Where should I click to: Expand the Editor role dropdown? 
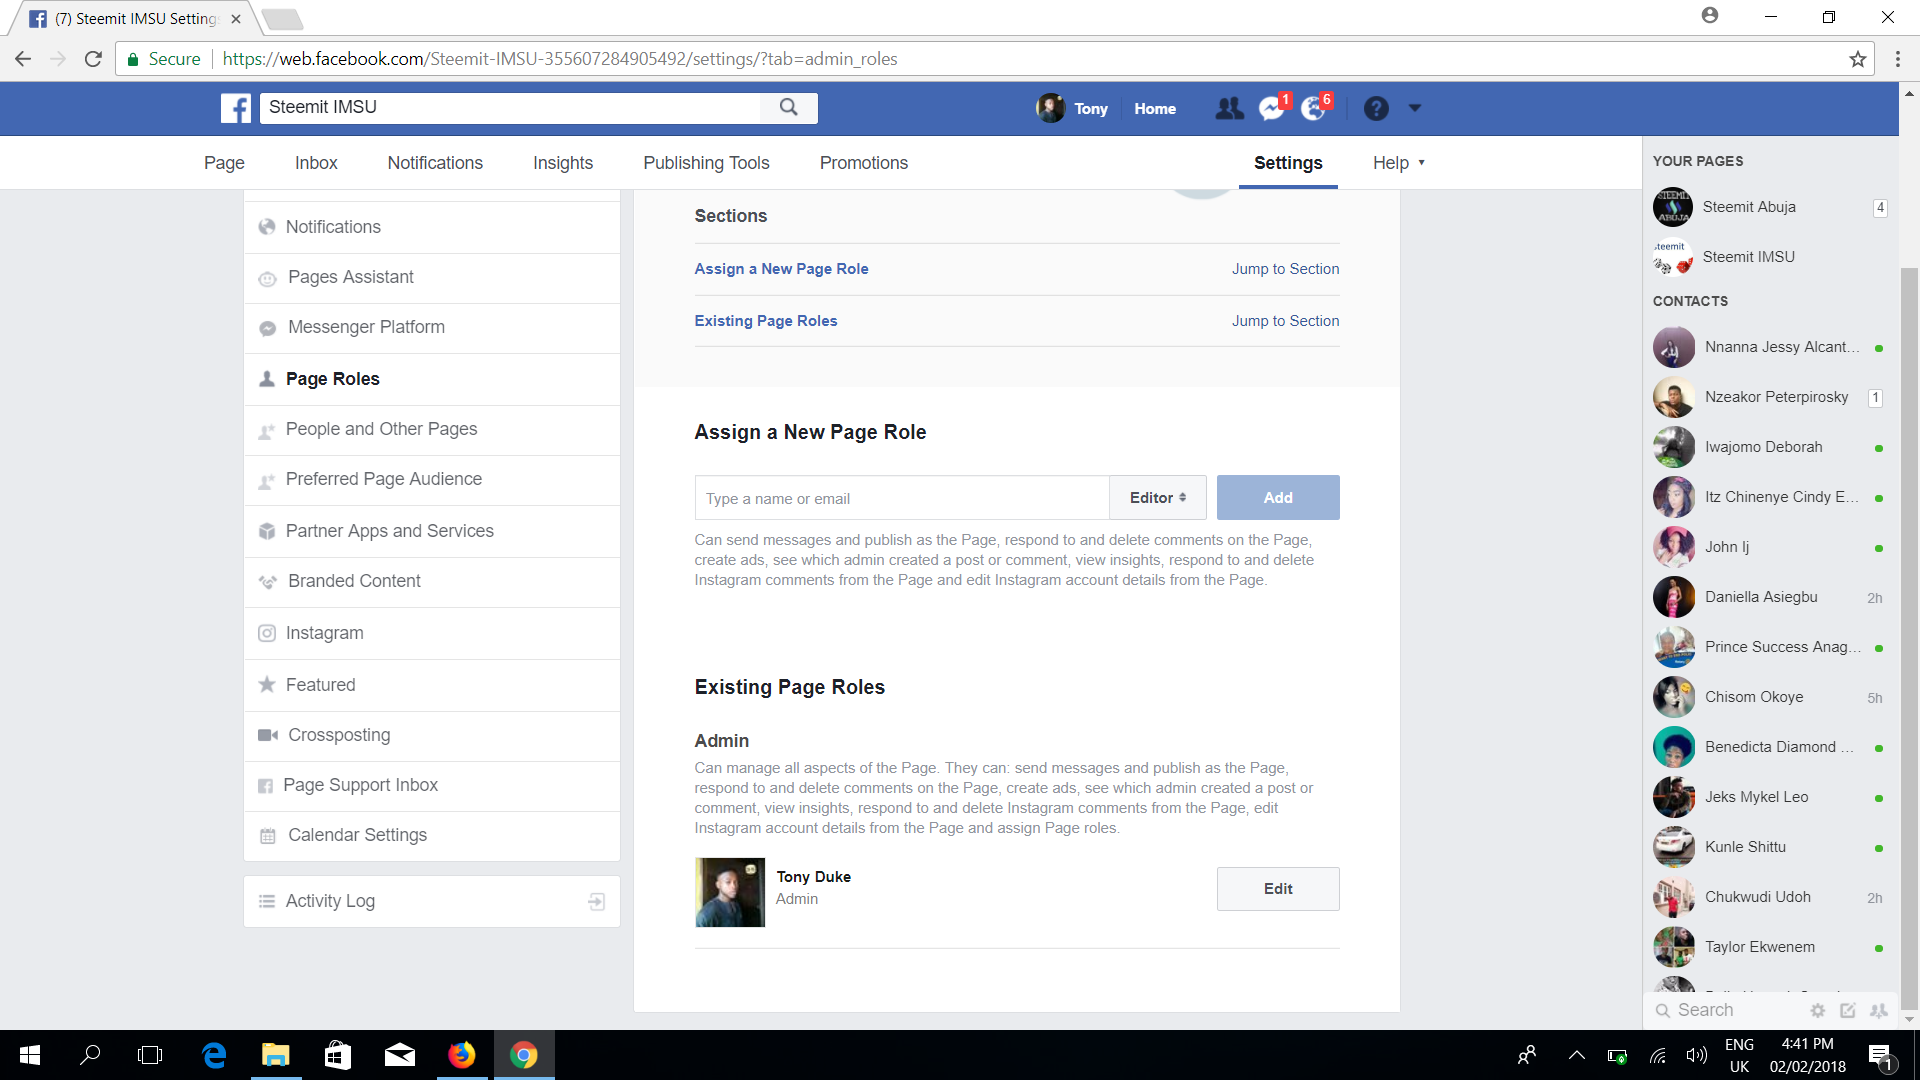coord(1157,498)
